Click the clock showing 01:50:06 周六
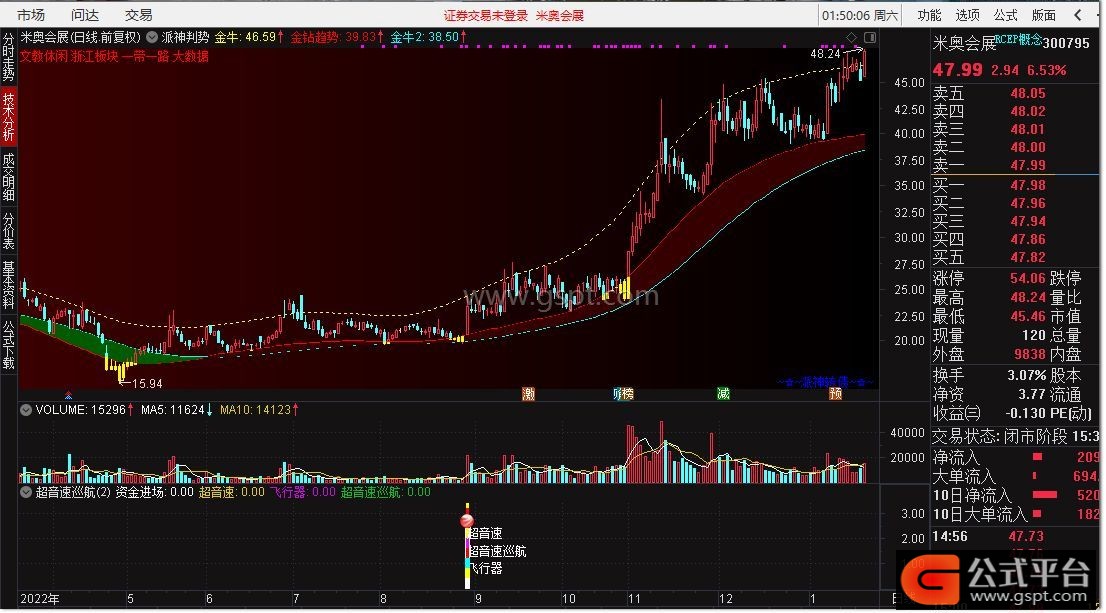Screen dimensions: 1106x613 860,16
